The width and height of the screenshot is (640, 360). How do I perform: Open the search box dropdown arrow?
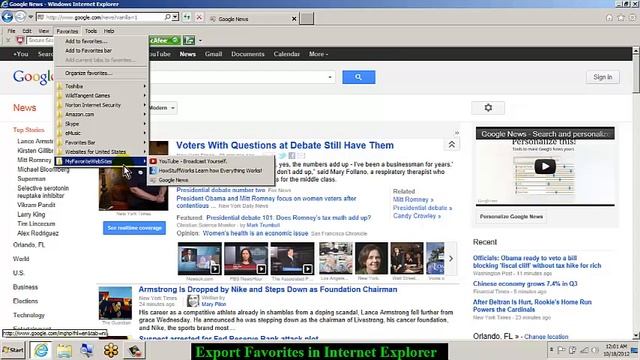pos(330,77)
